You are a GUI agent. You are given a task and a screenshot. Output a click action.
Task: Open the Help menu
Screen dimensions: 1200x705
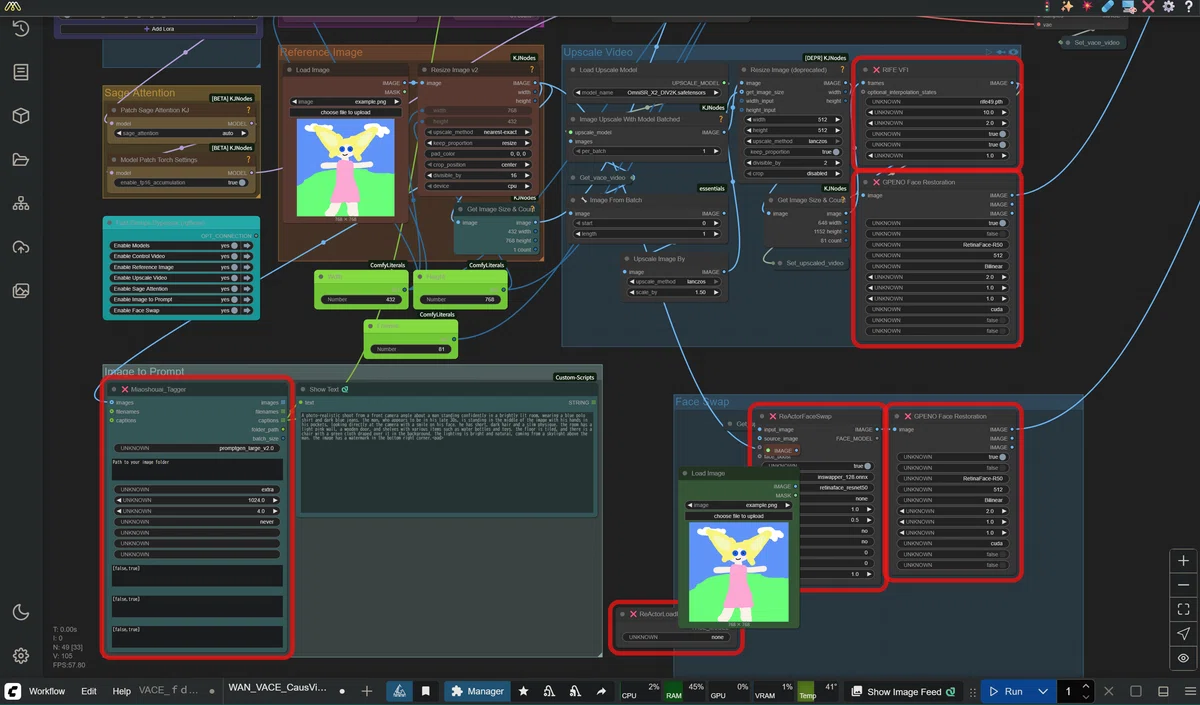coord(121,691)
